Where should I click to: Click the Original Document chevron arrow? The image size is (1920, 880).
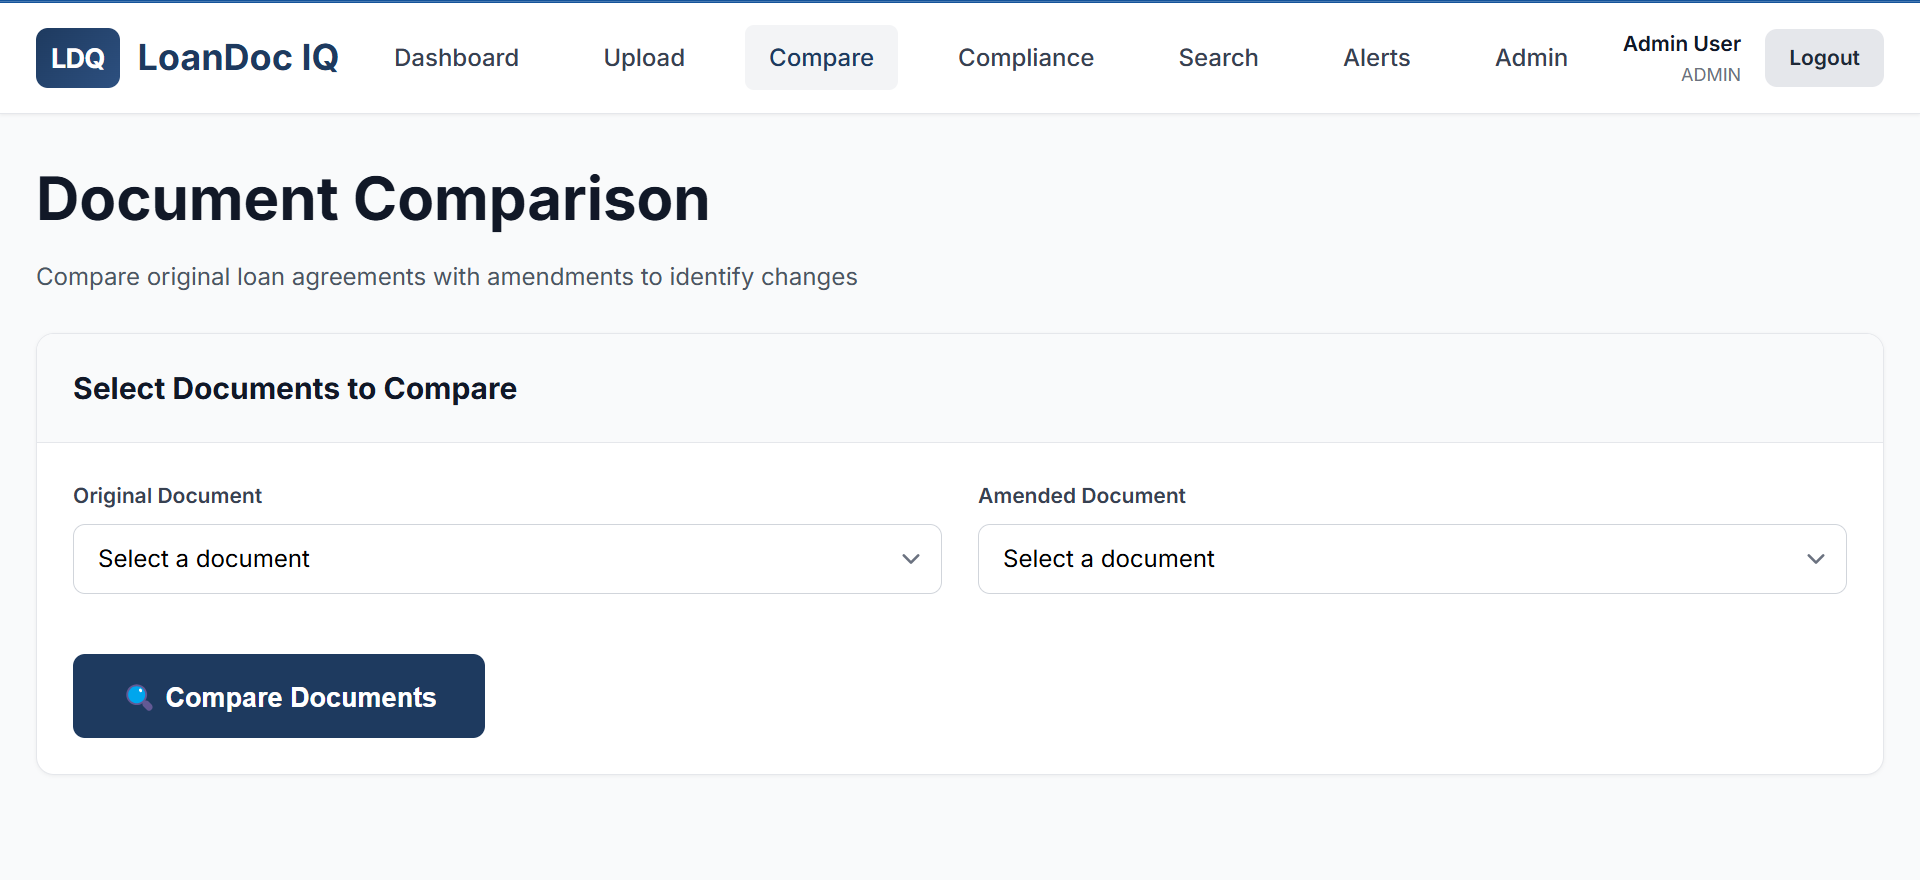pyautogui.click(x=910, y=559)
